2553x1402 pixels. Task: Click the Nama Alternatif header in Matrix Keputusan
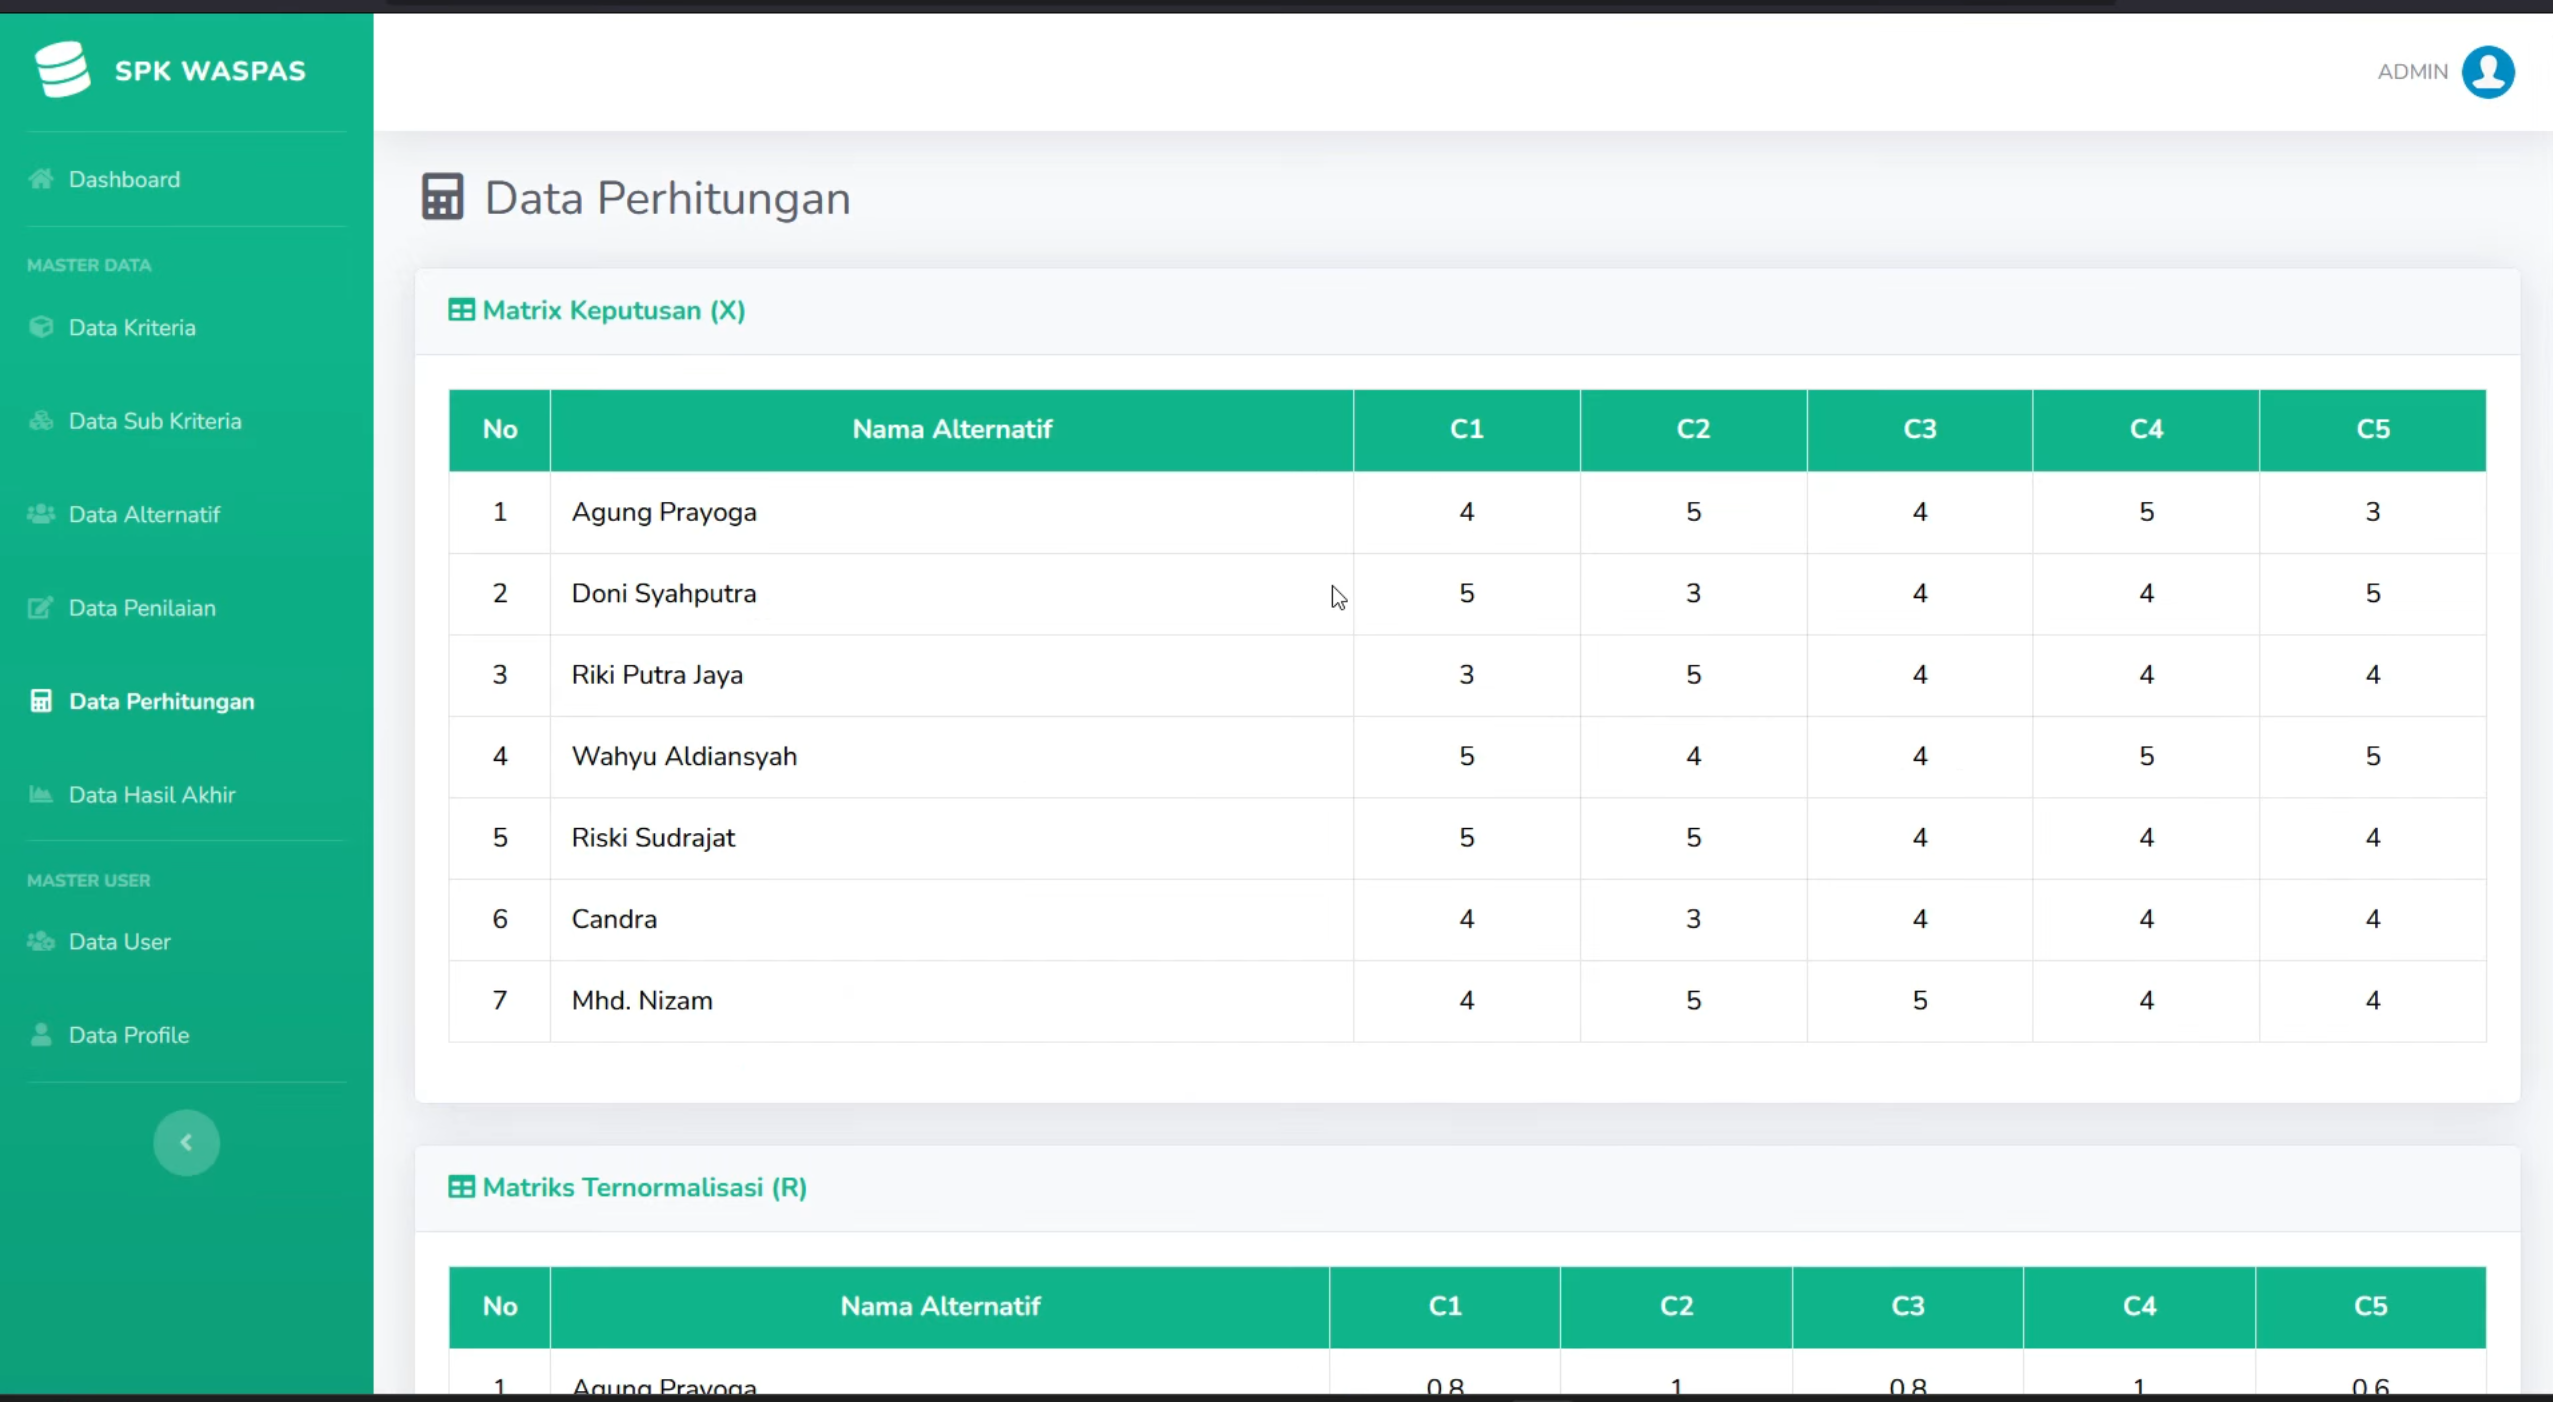pos(951,429)
